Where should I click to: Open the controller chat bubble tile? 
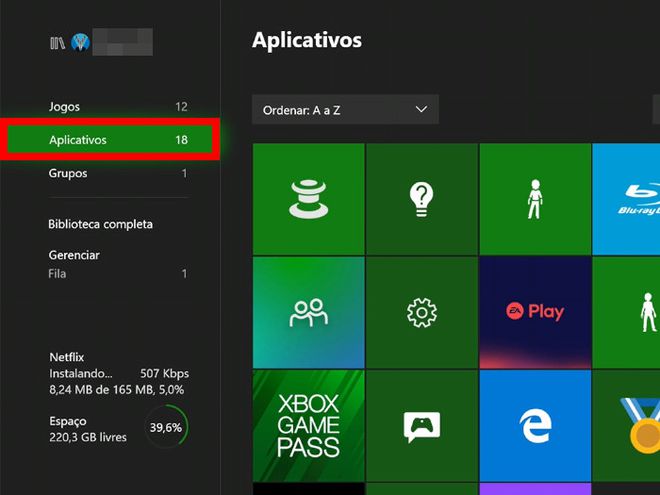[422, 426]
